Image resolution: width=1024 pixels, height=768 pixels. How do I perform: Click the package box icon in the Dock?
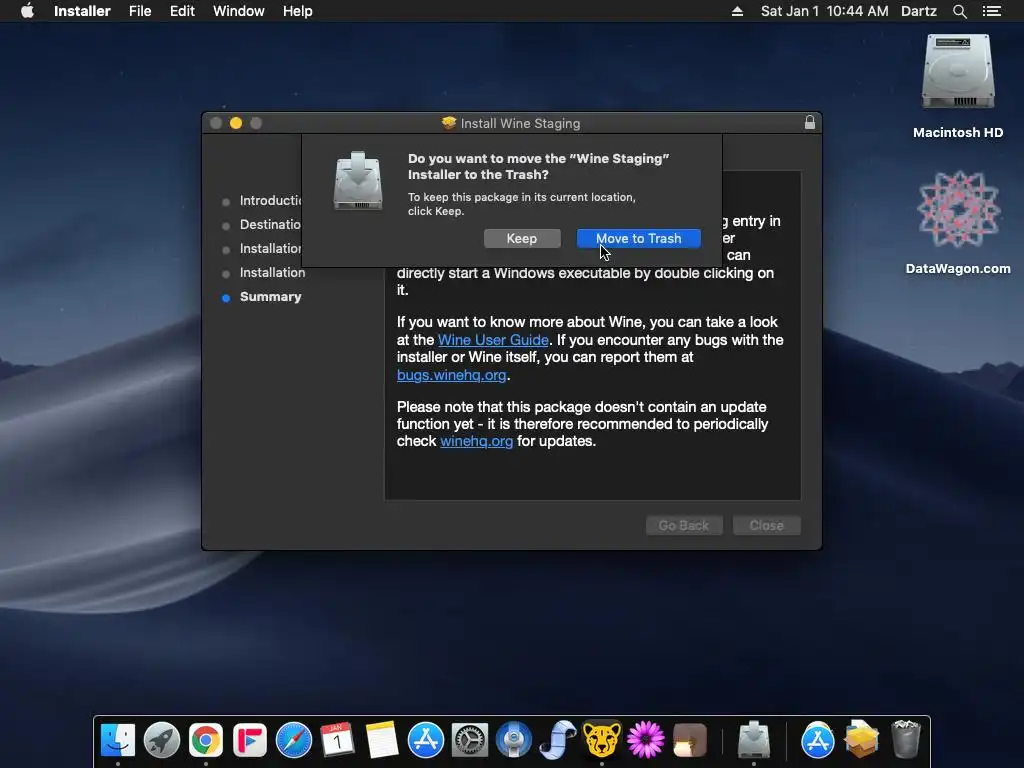pyautogui.click(x=861, y=739)
